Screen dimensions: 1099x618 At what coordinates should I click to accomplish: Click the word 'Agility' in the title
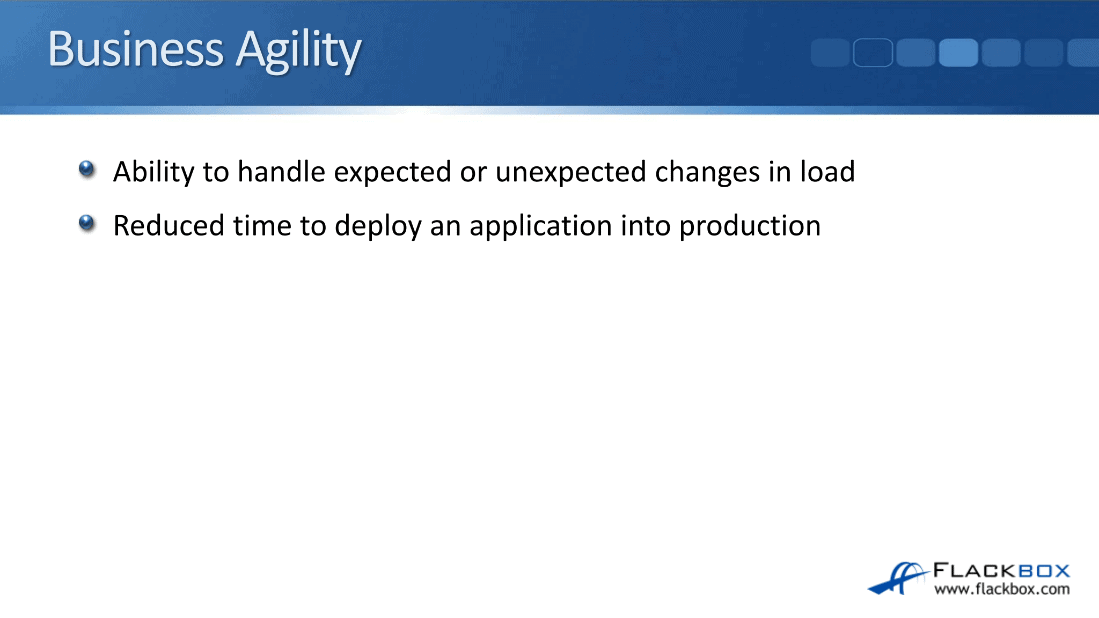297,50
